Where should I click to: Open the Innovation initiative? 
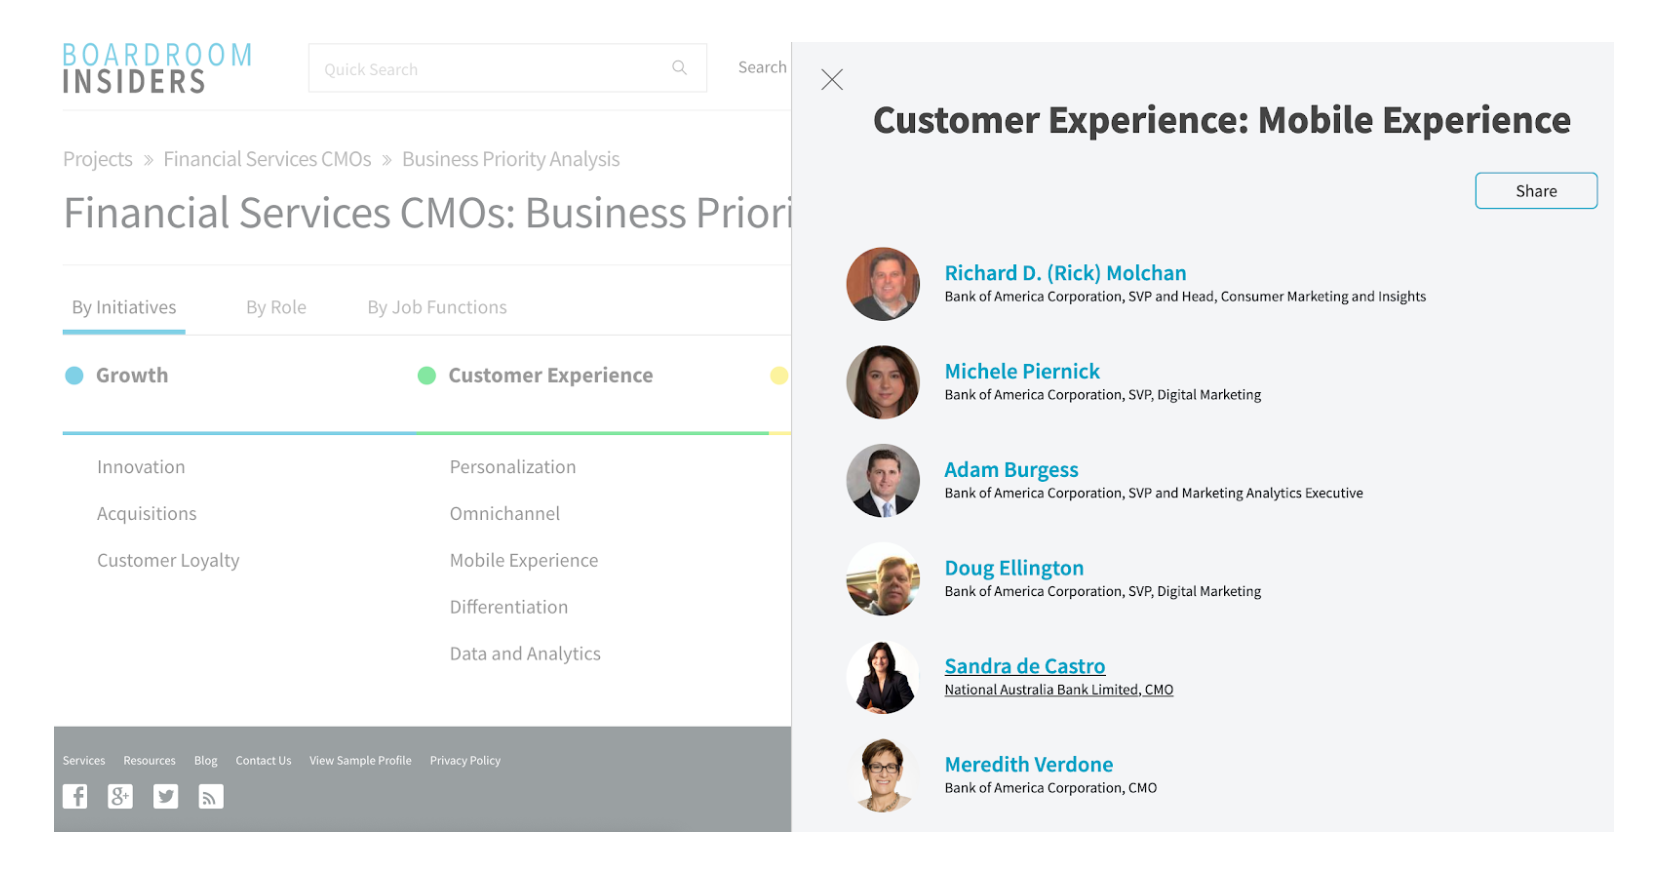coord(141,467)
